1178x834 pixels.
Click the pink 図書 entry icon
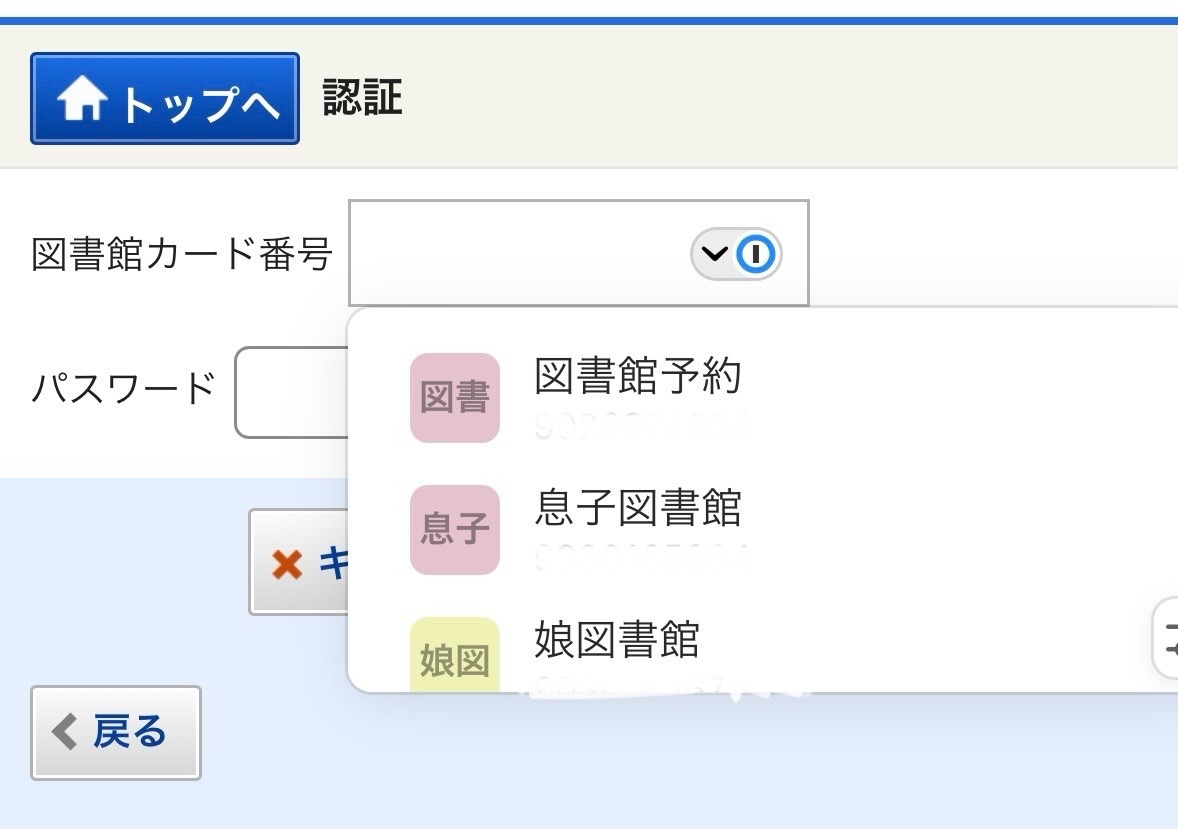coord(454,398)
